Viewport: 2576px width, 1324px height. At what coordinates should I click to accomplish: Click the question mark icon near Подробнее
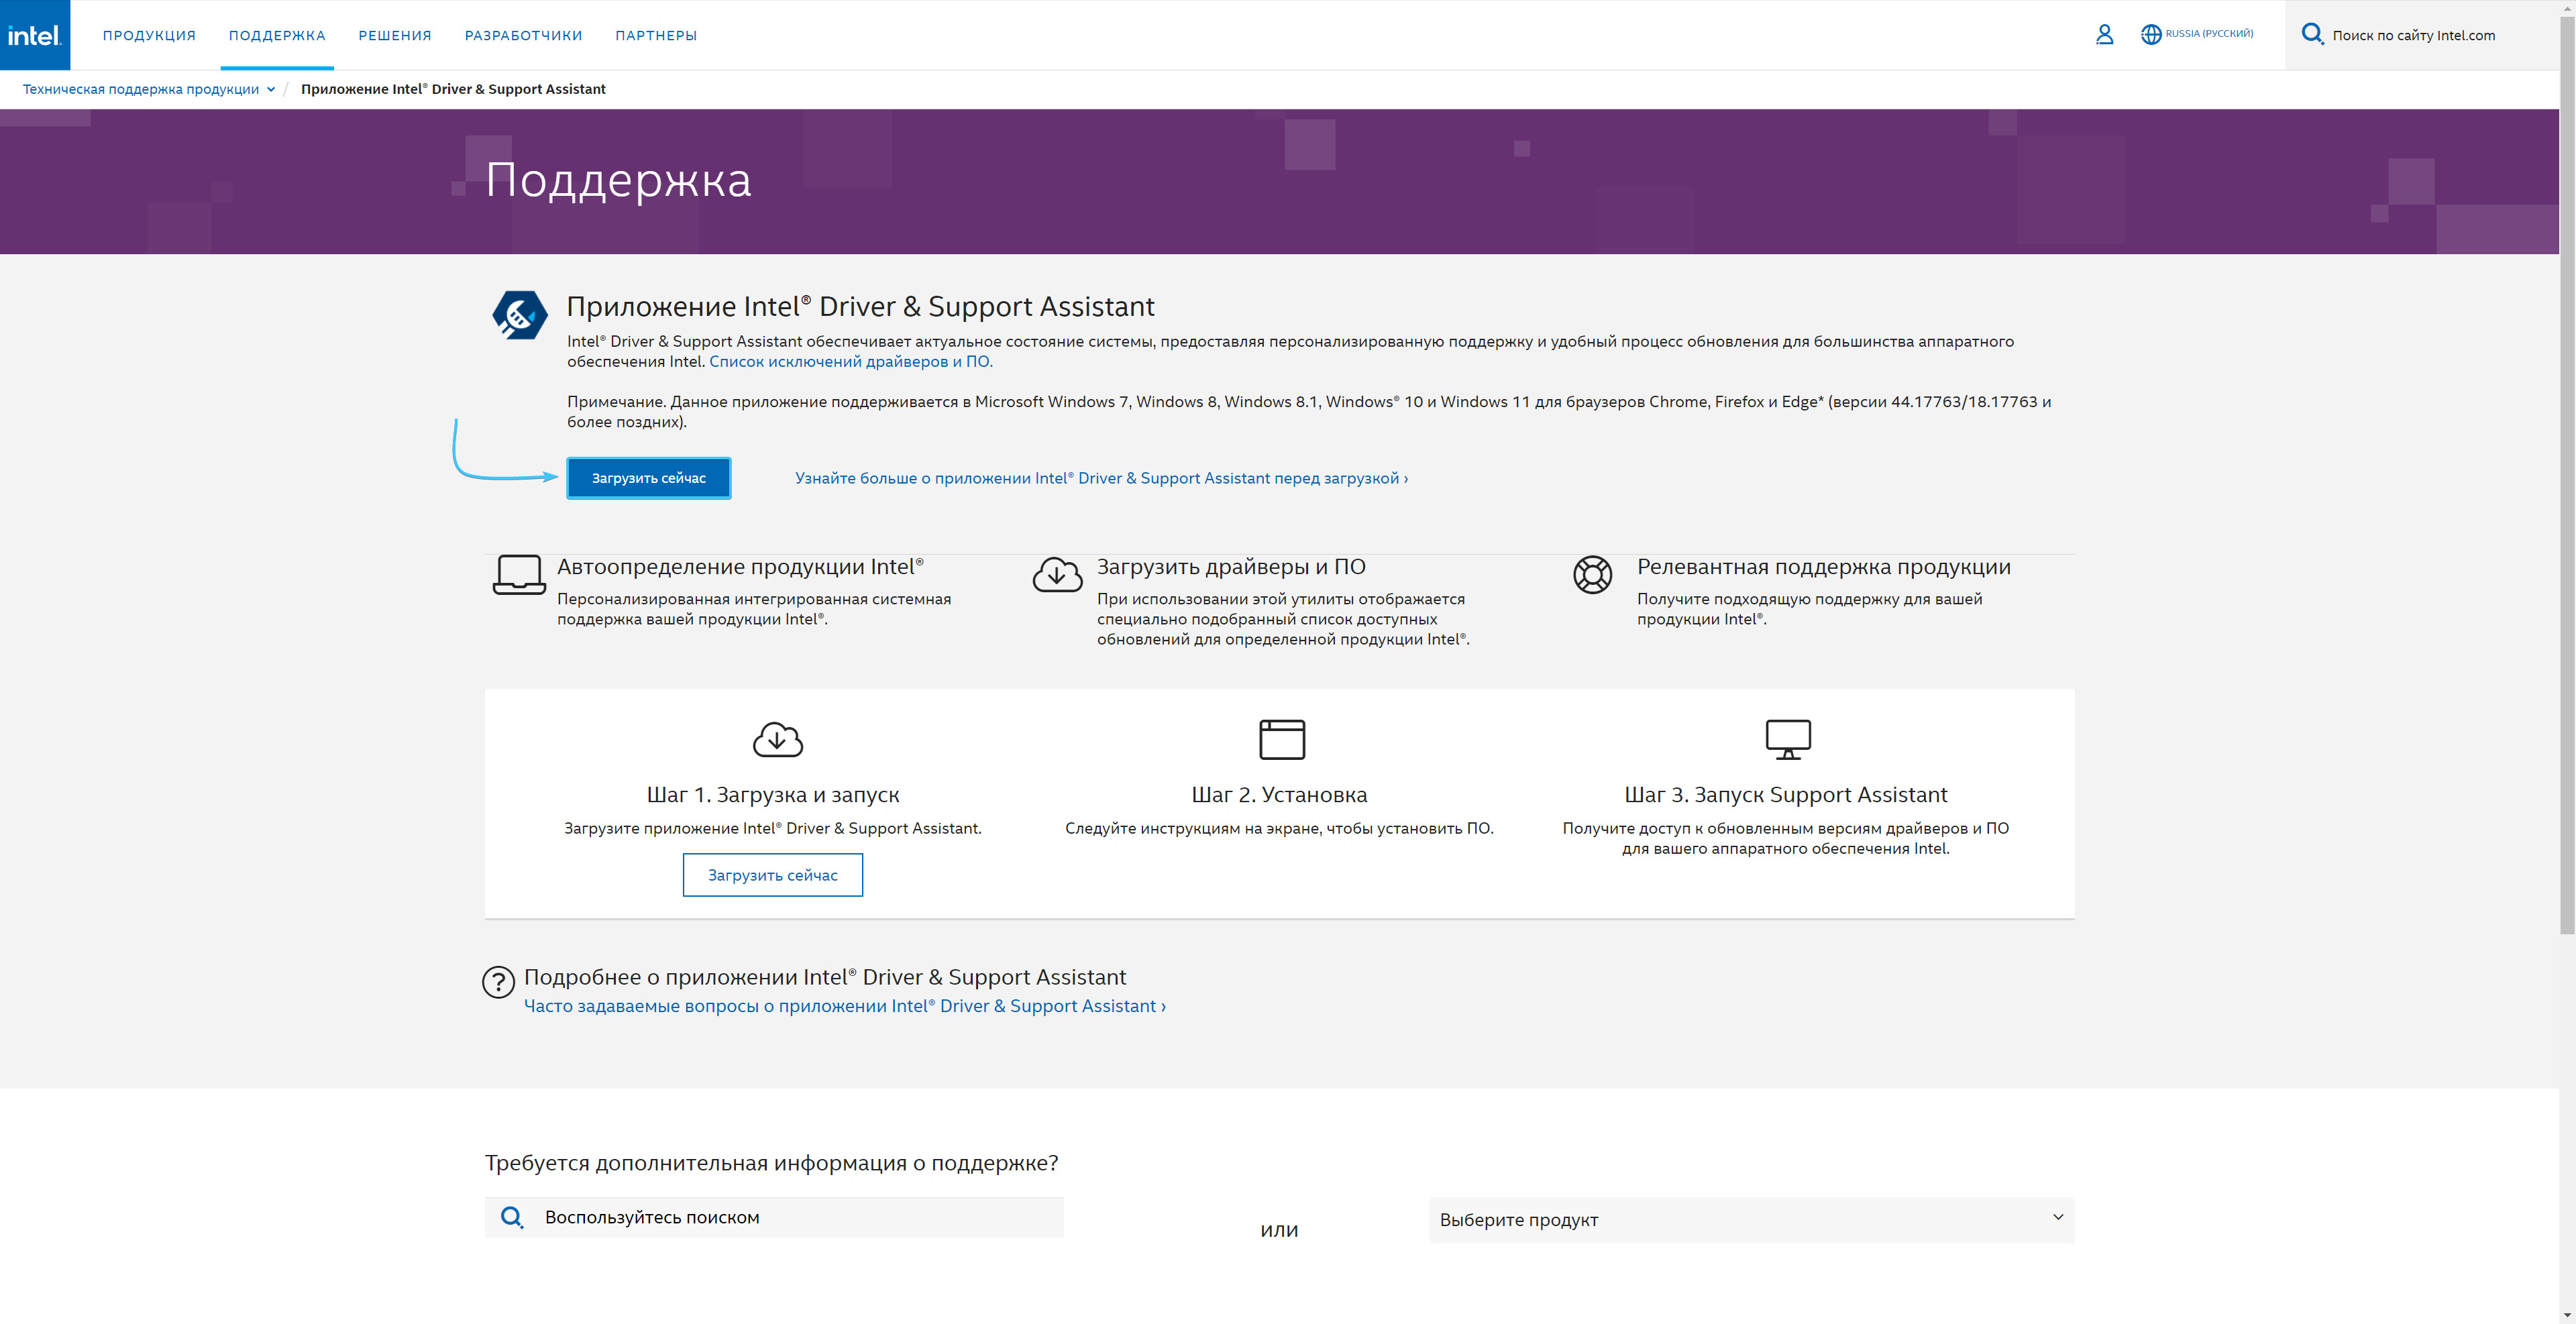tap(498, 982)
